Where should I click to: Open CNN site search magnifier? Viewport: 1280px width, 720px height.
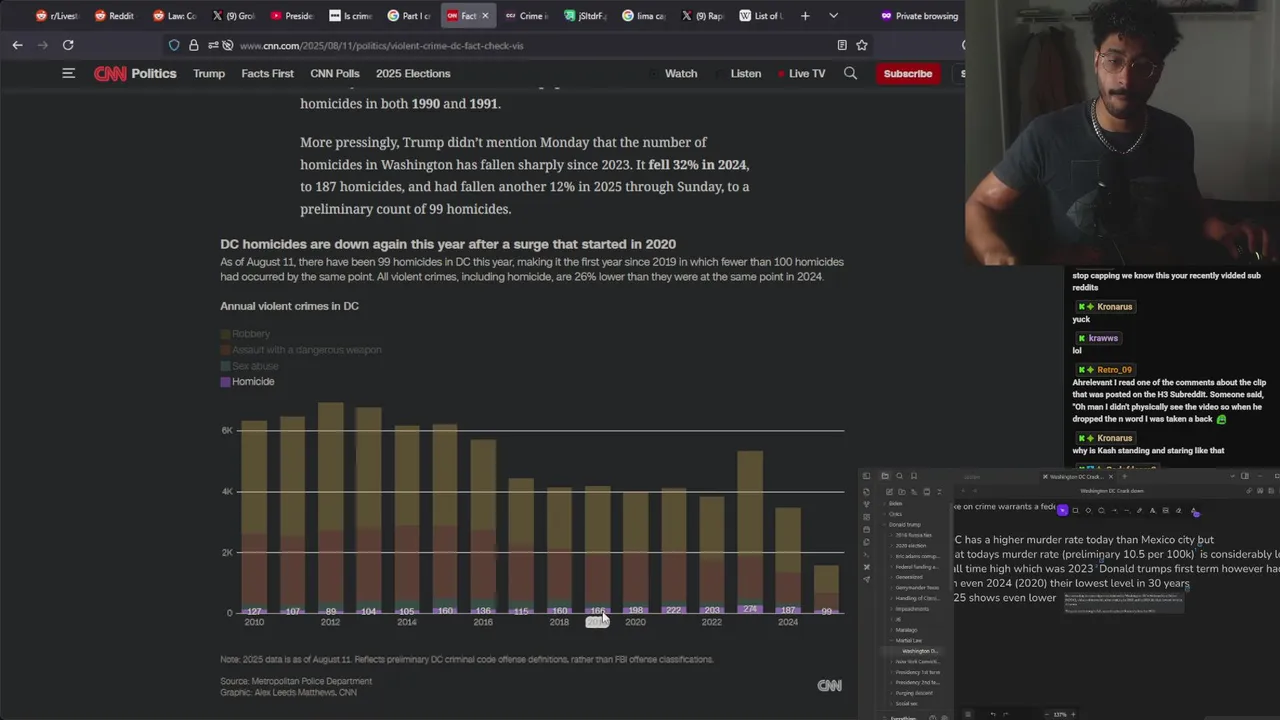[x=850, y=73]
